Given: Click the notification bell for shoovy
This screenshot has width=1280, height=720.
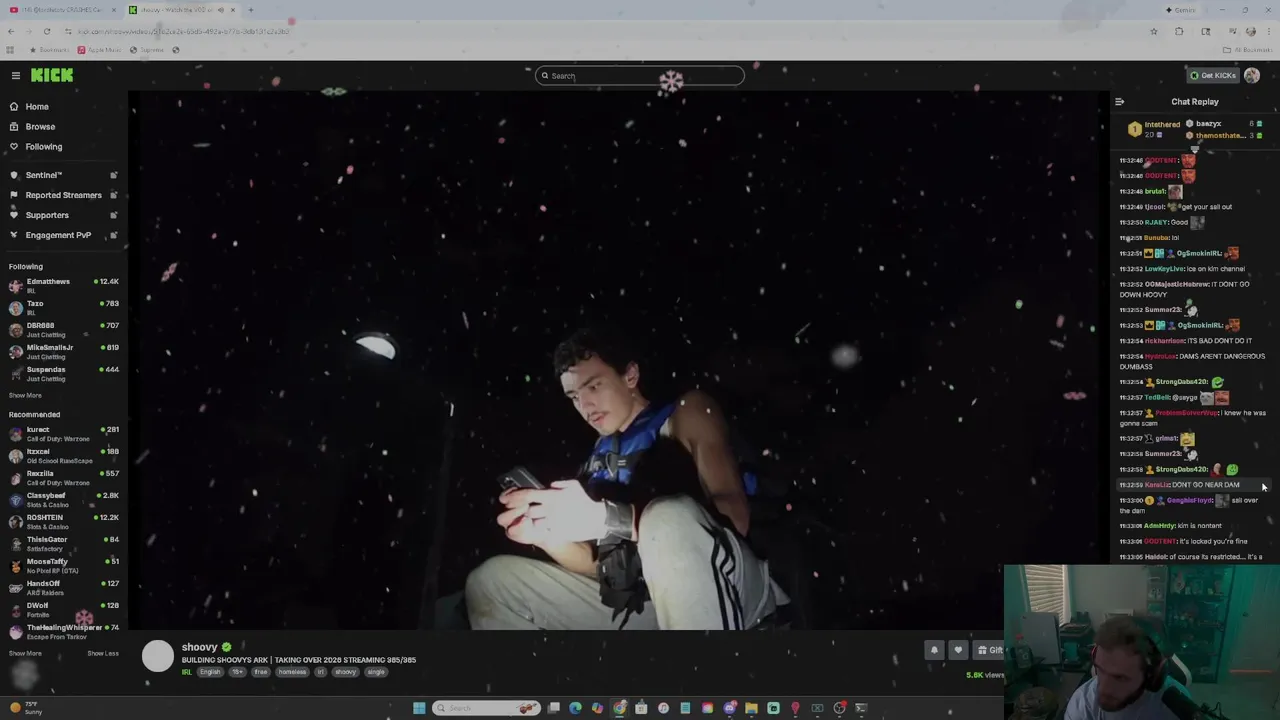Looking at the screenshot, I should coord(934,650).
